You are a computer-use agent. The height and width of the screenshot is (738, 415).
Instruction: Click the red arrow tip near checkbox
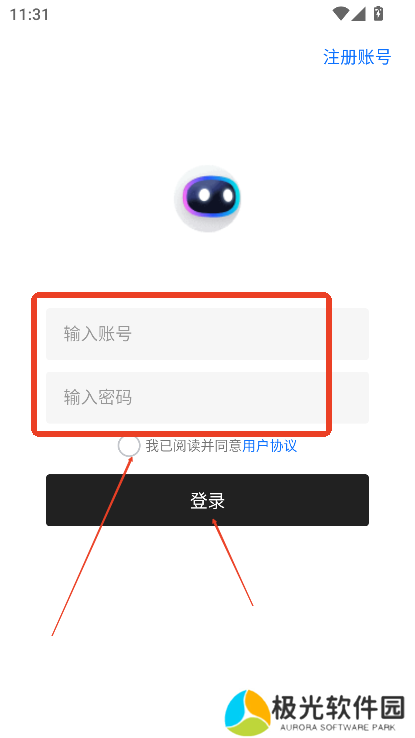tap(132, 458)
